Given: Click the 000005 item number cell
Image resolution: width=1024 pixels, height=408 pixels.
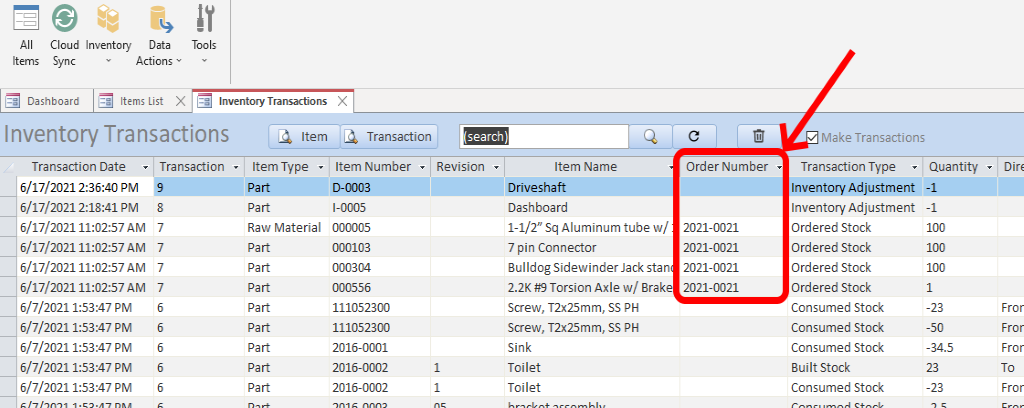Looking at the screenshot, I should pos(379,228).
